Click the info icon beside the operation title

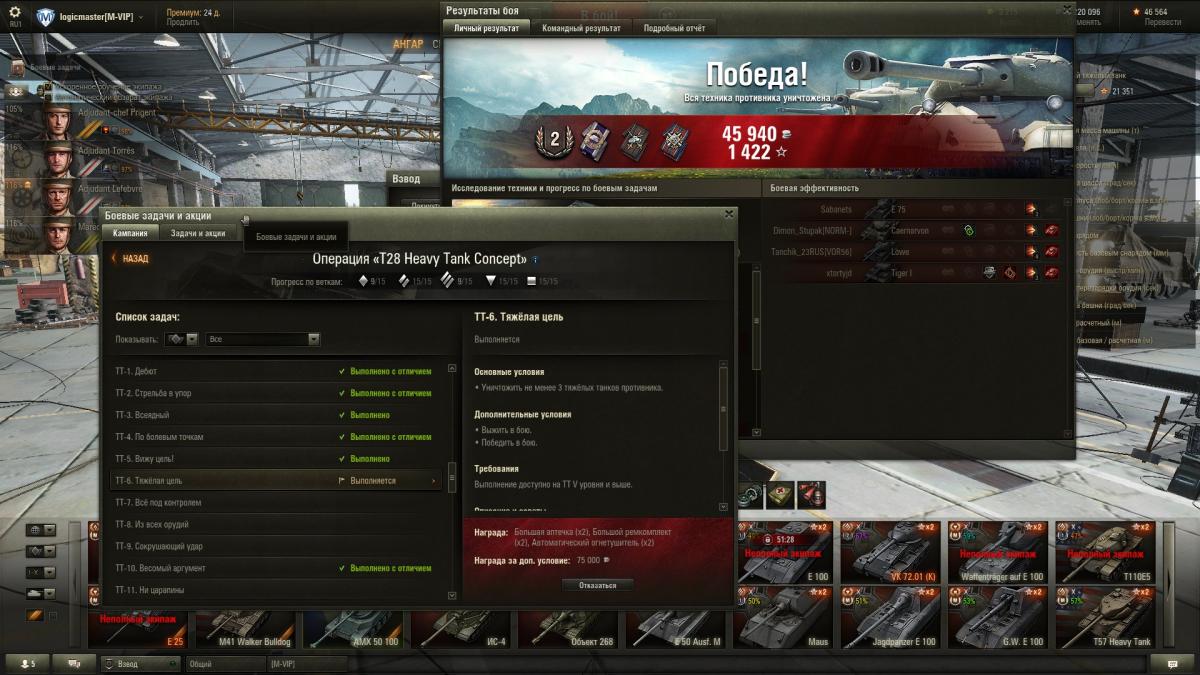(535, 259)
